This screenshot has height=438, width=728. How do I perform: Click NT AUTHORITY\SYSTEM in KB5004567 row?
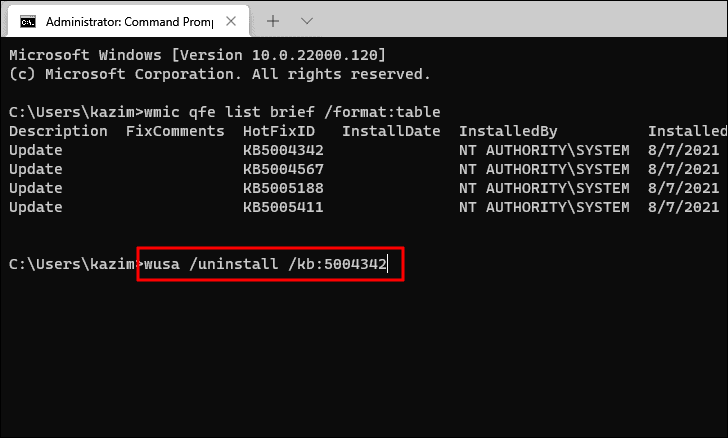tap(544, 169)
